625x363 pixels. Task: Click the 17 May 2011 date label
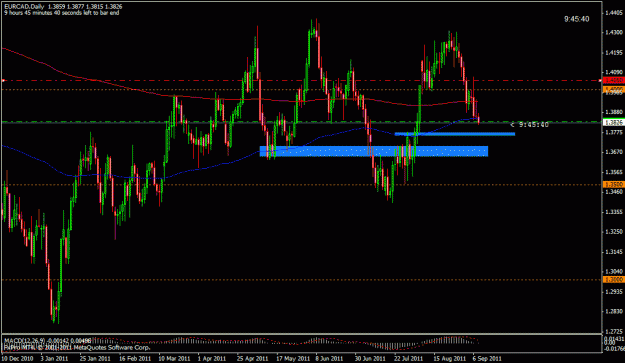point(293,359)
